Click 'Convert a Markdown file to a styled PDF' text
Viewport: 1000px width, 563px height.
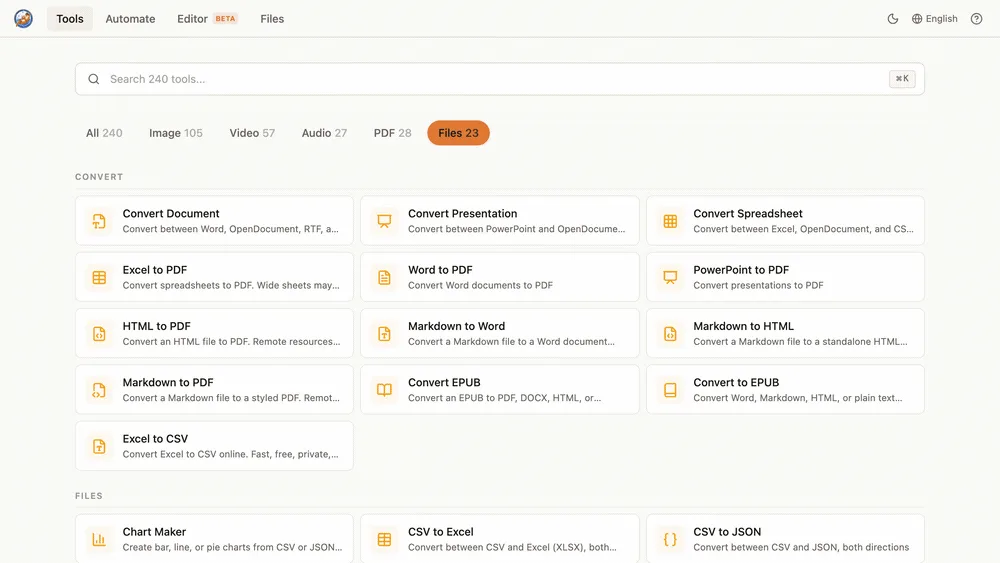click(x=231, y=398)
